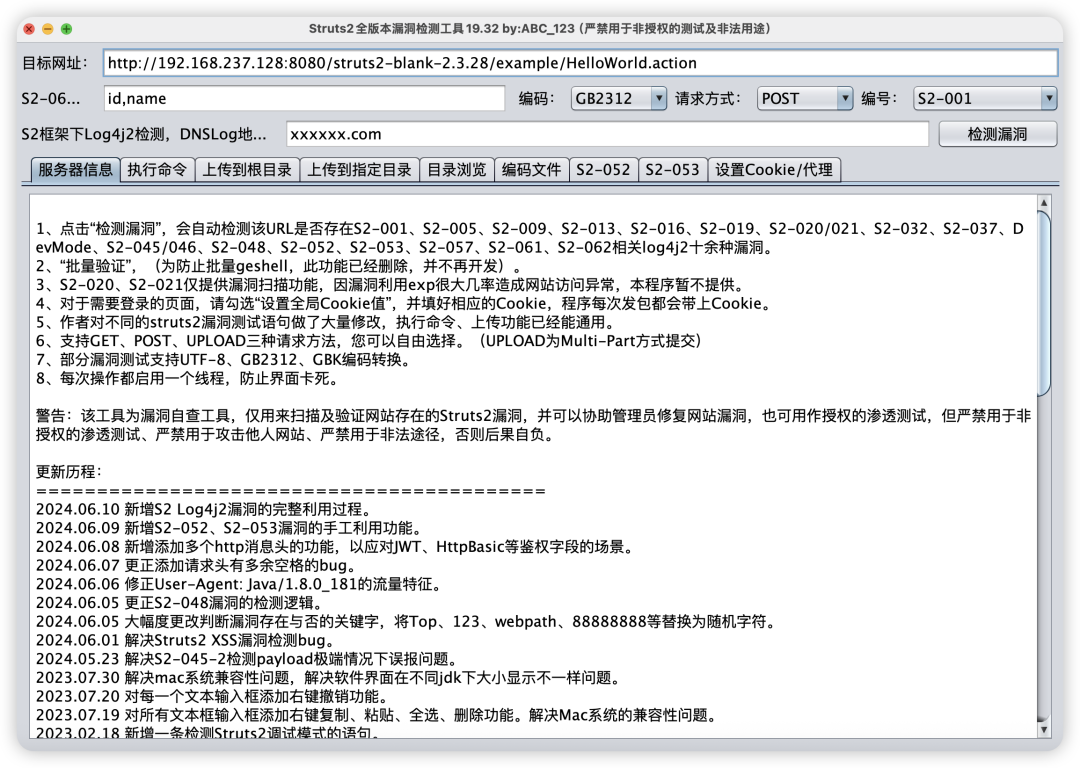Click the 目标网址 label
The image size is (1080, 768).
[x=55, y=63]
